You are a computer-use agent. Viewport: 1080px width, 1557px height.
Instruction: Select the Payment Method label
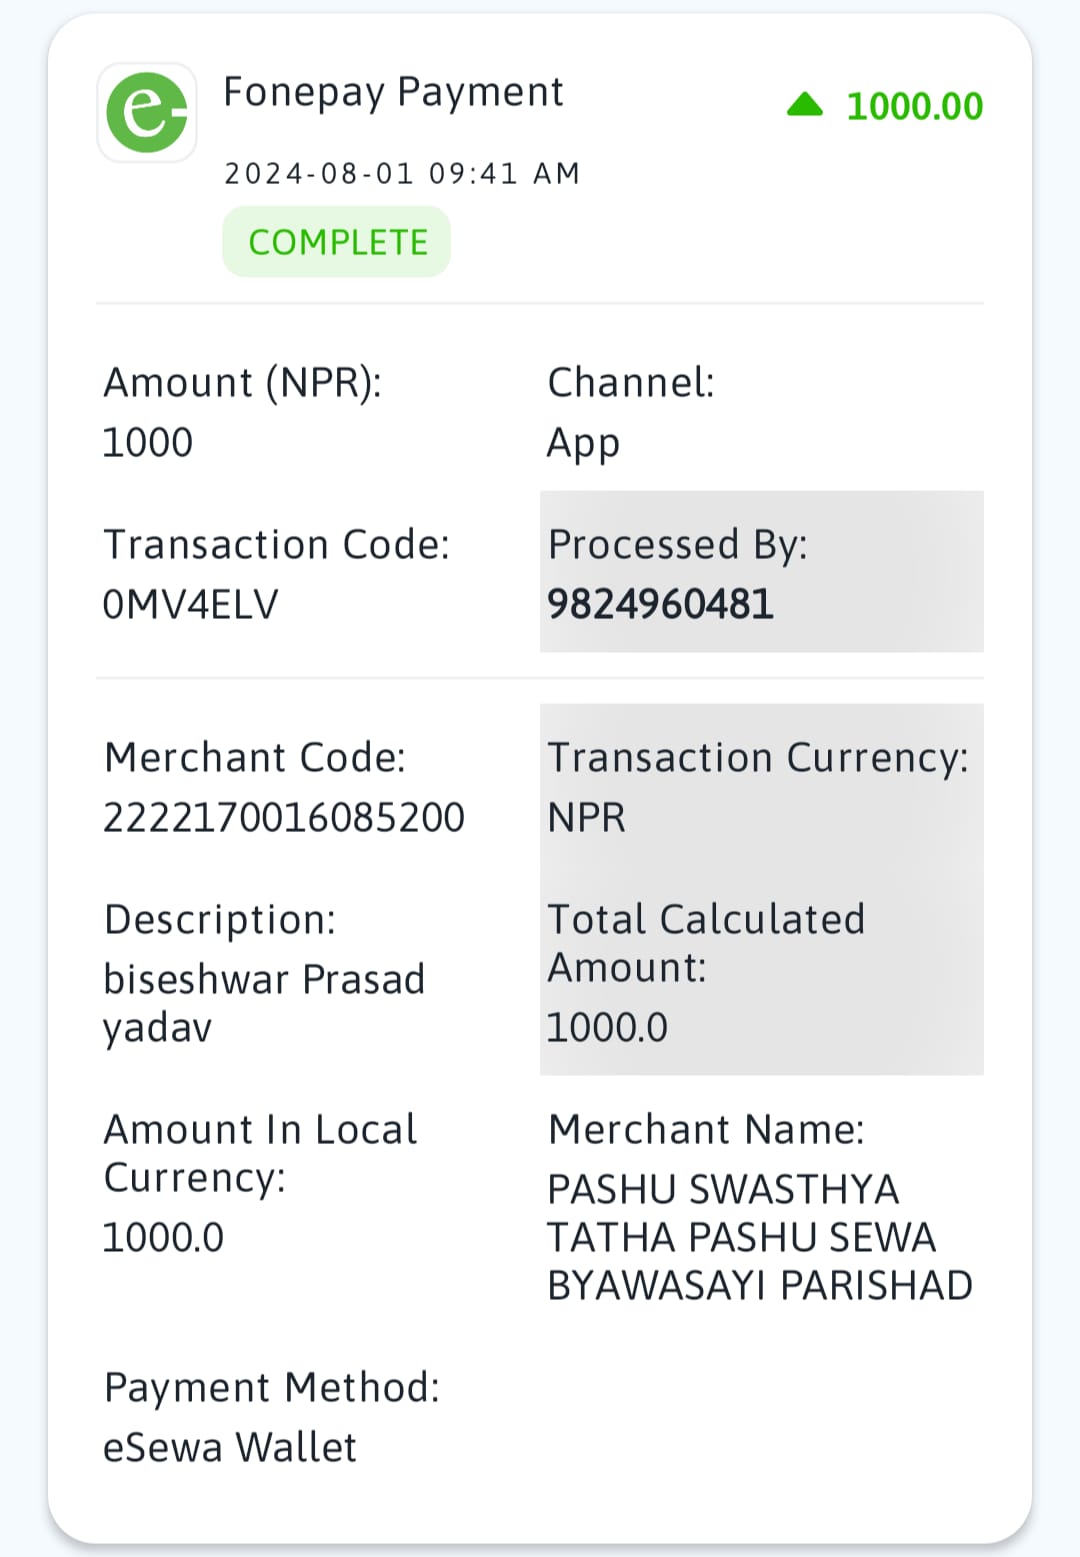click(272, 1388)
